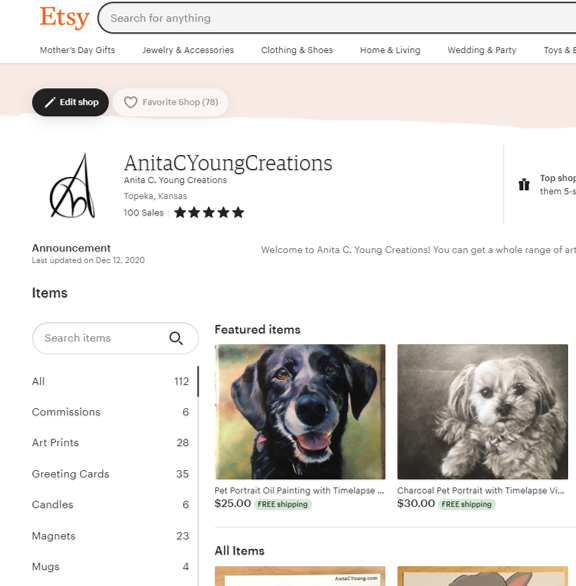576x586 pixels.
Task: Focus the Search items input
Action: 101,338
